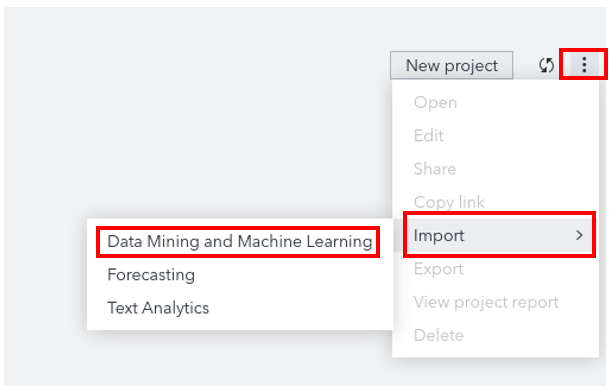Click the refresh projects icon
Image resolution: width=614 pixels, height=392 pixels.
point(546,65)
